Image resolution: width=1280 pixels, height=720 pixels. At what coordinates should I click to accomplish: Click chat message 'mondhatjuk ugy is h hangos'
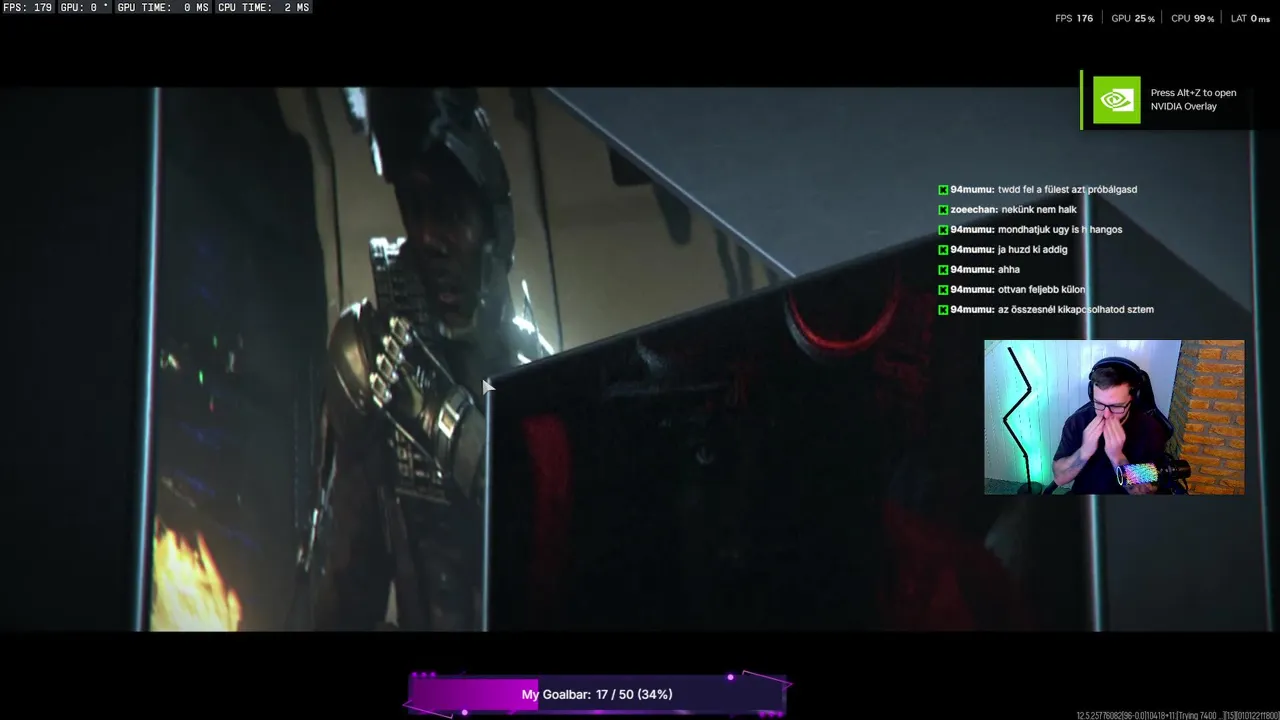click(x=1060, y=229)
